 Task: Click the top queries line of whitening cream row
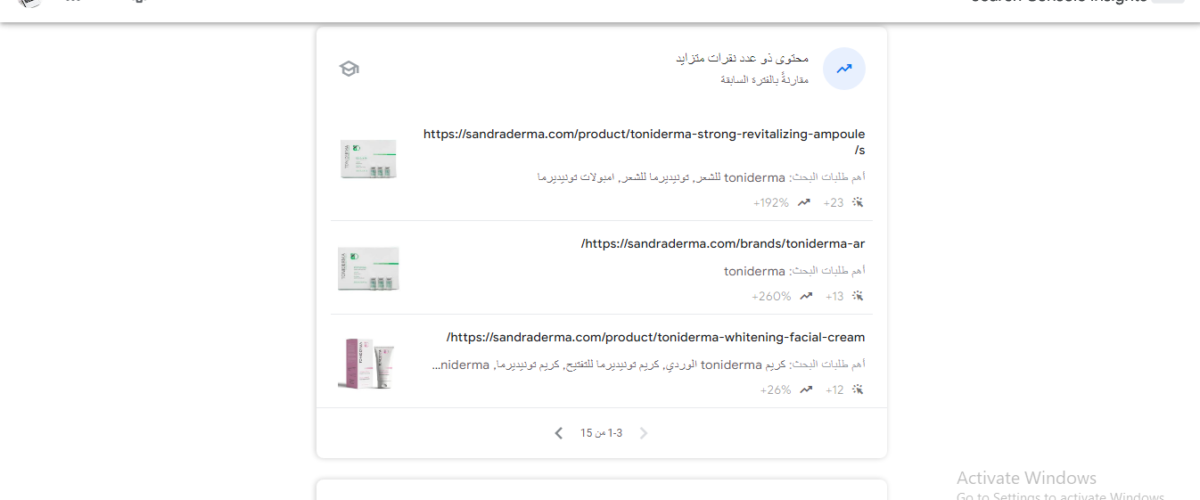648,364
